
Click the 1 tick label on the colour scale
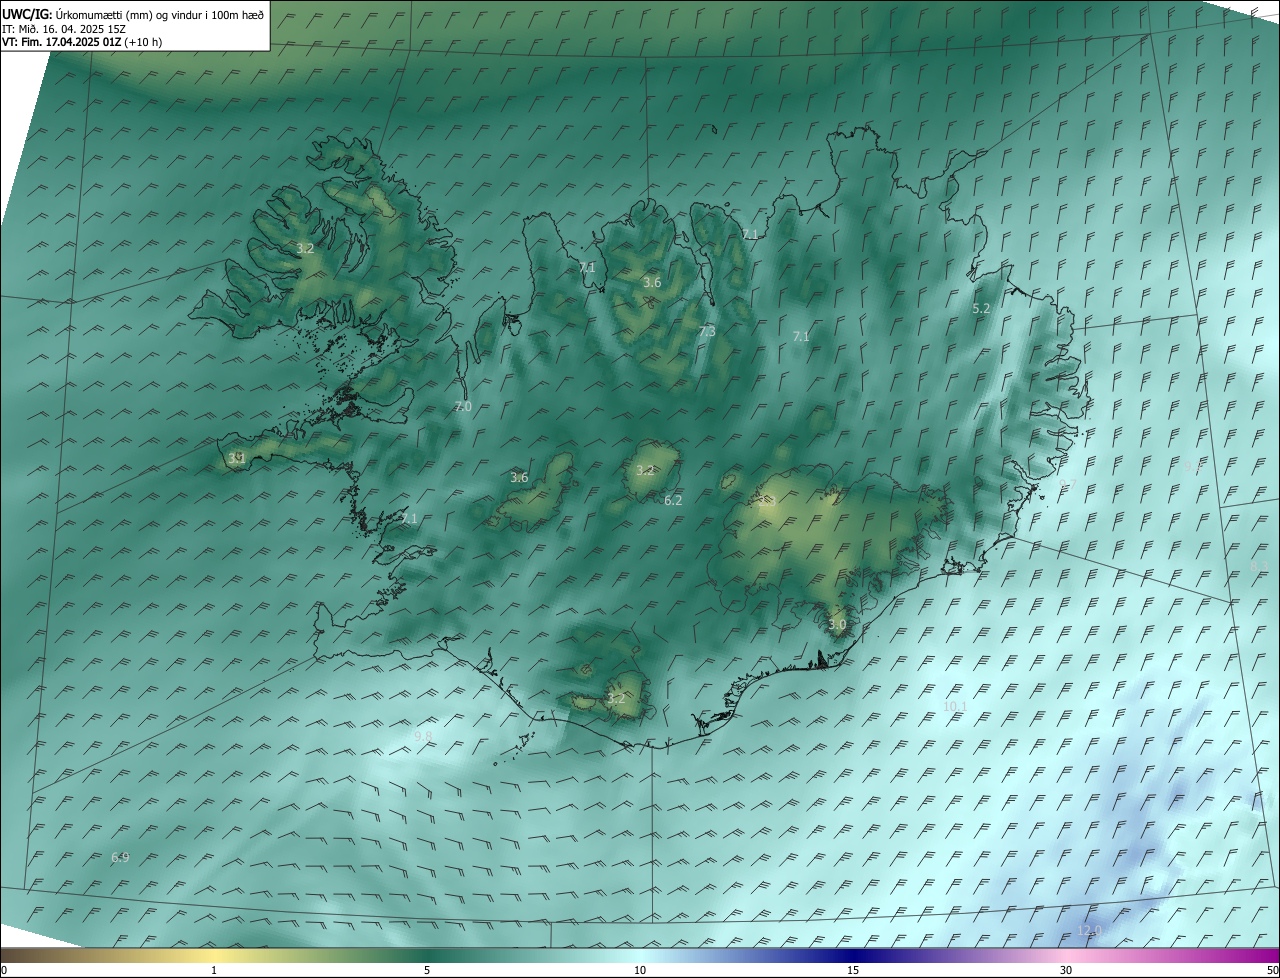pyautogui.click(x=214, y=970)
